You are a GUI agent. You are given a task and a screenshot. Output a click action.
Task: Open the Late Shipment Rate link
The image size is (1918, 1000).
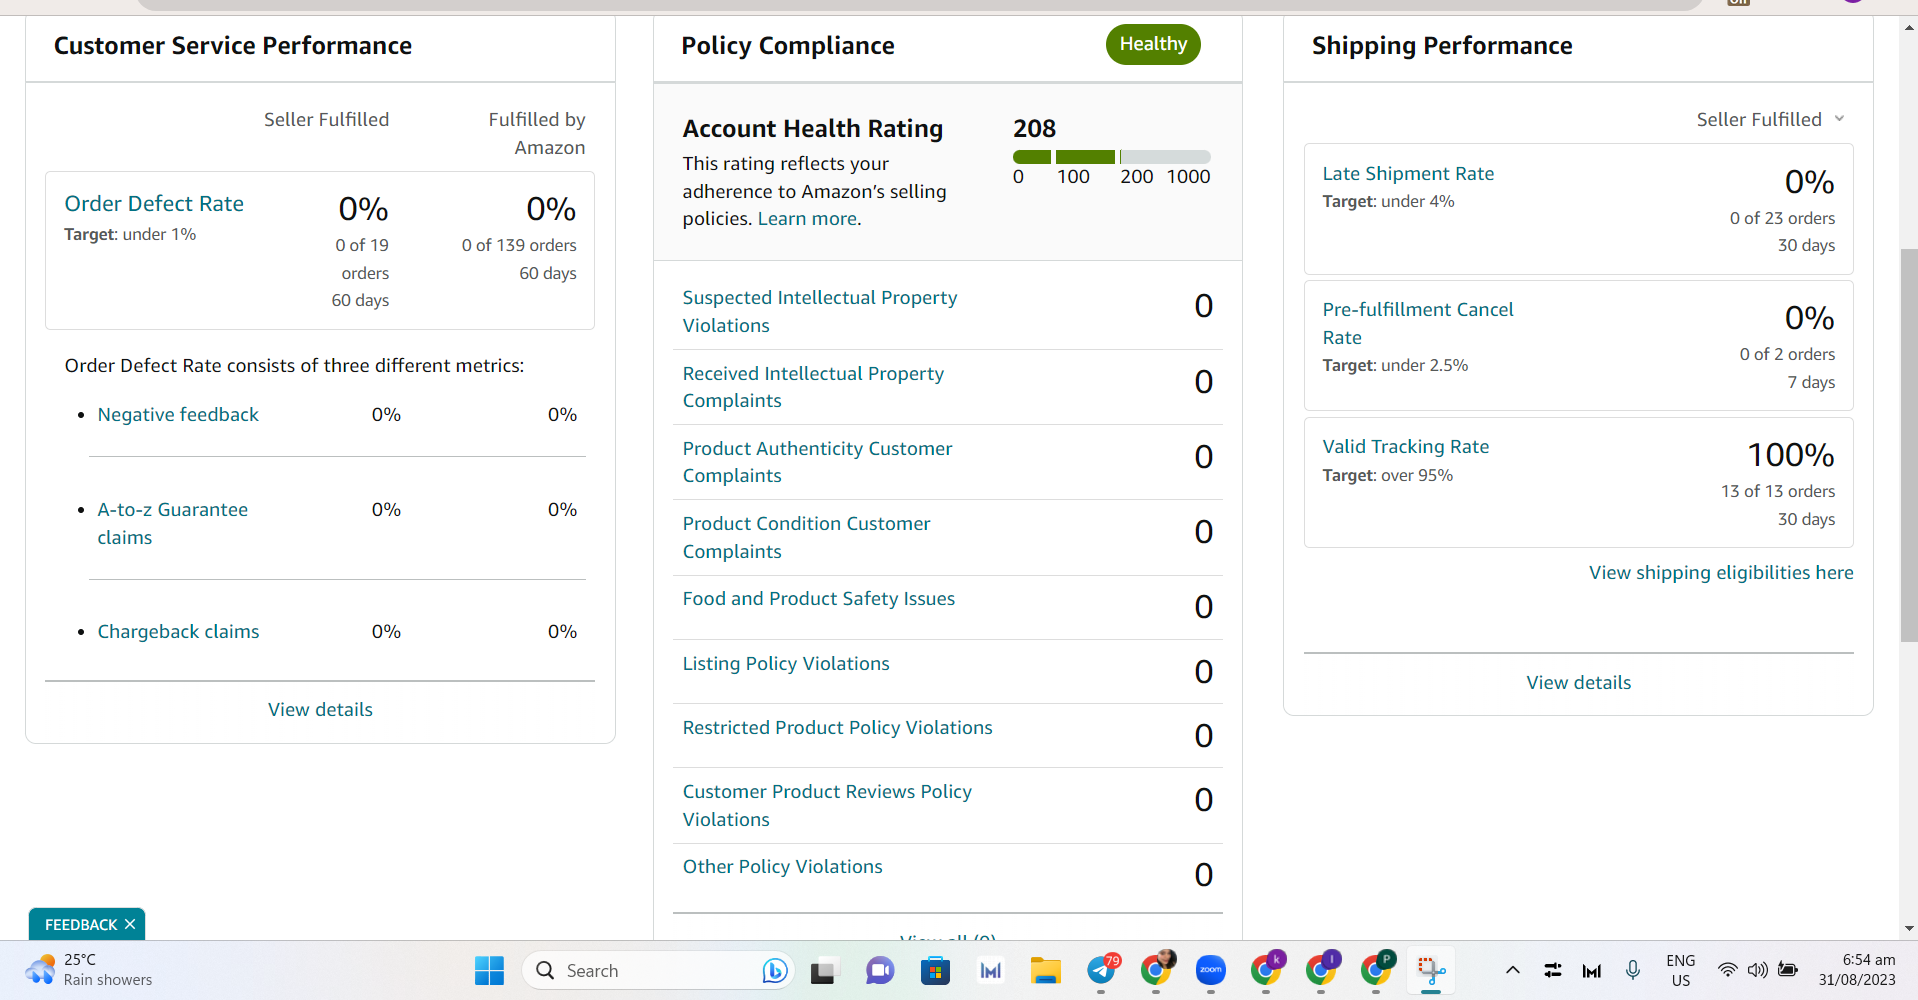[1408, 173]
